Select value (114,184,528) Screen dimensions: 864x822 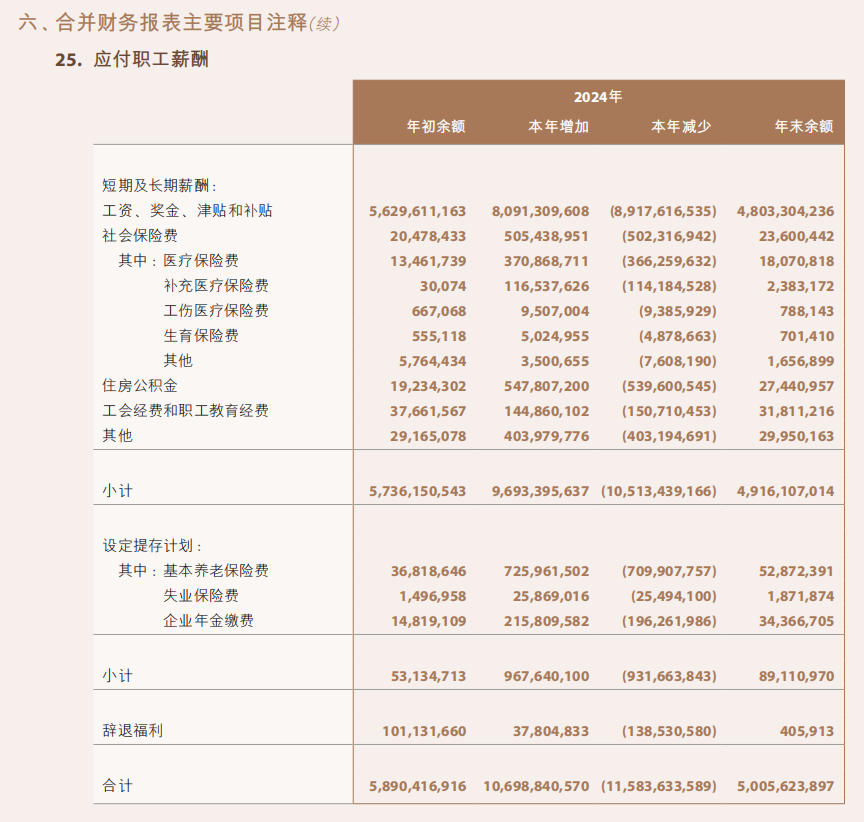coord(669,286)
